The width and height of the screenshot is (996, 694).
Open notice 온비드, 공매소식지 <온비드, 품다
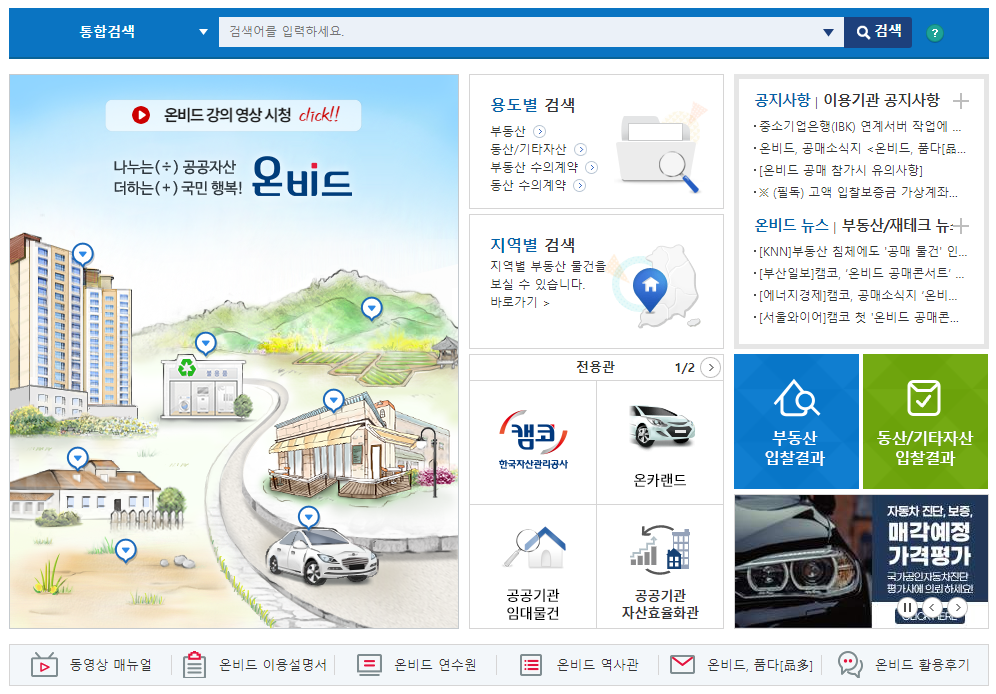(860, 148)
